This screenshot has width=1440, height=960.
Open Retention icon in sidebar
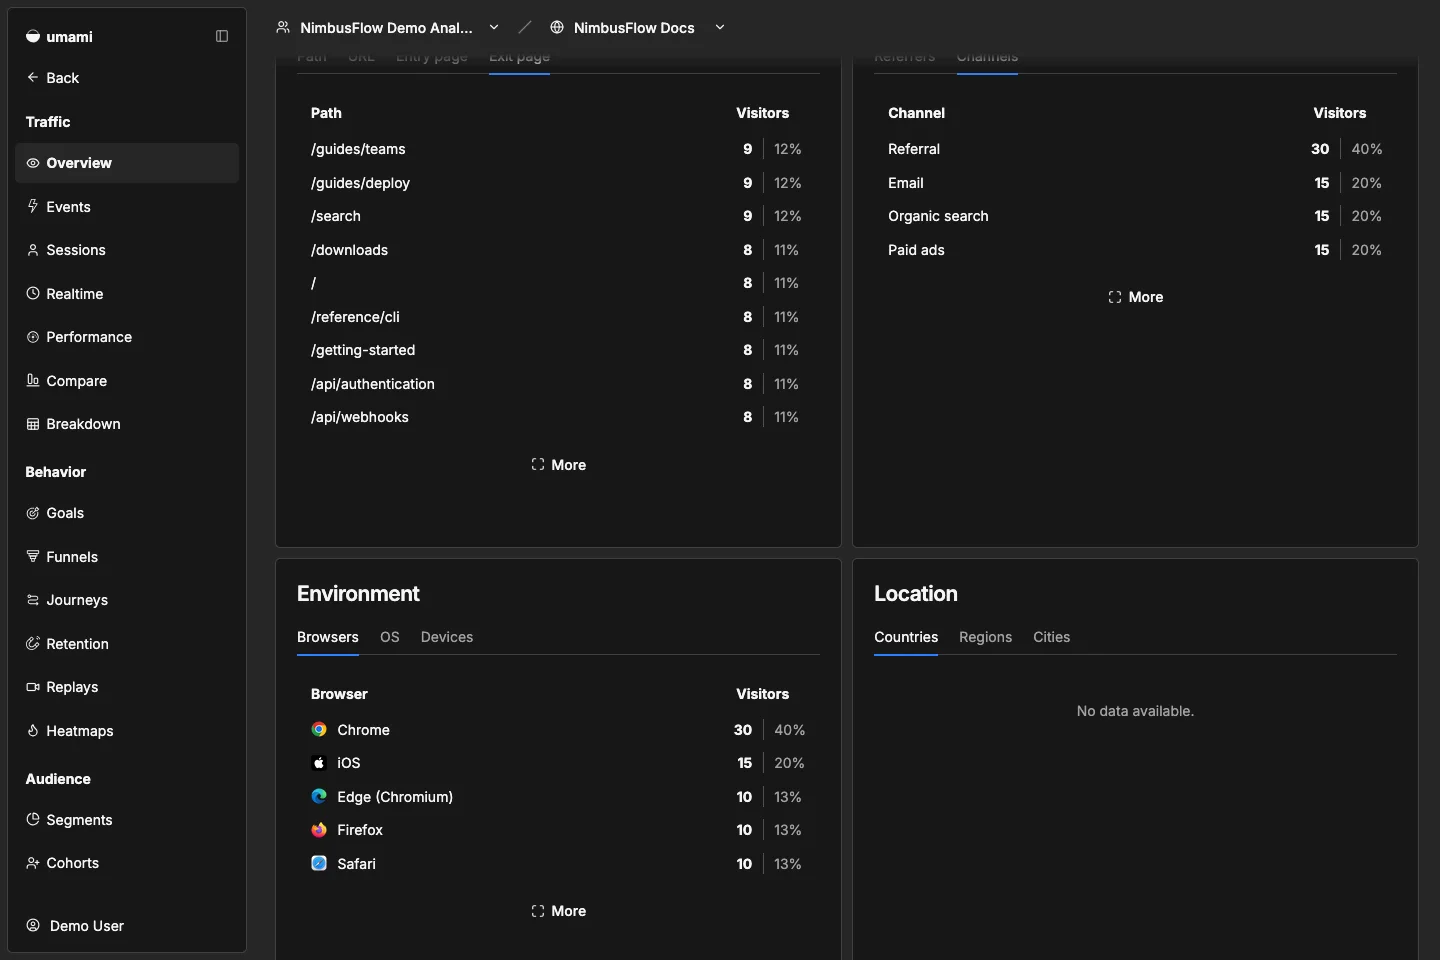tap(33, 643)
